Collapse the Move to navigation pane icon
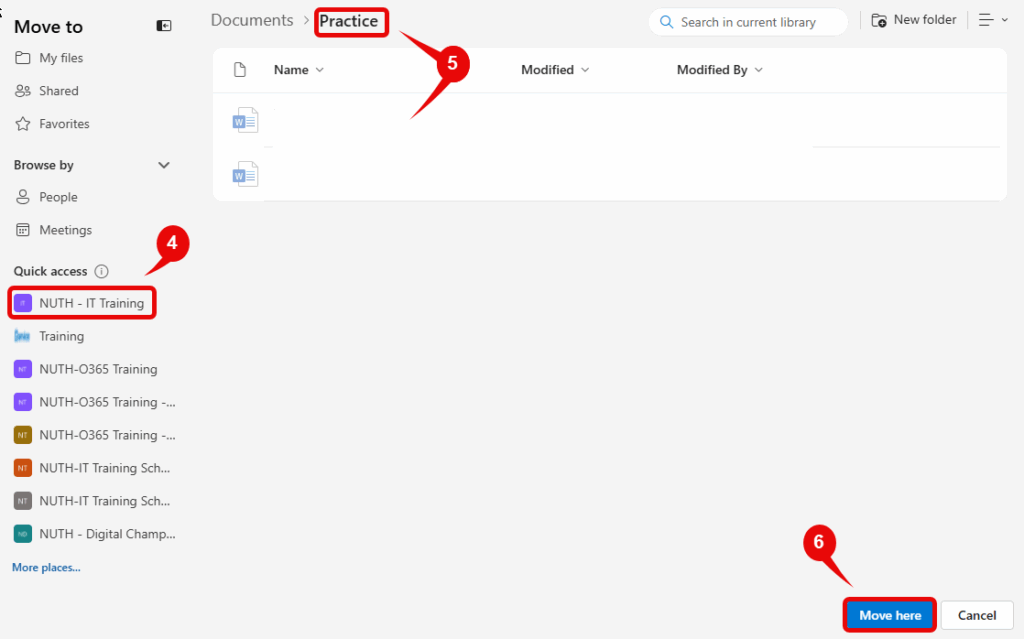The height and width of the screenshot is (639, 1024). [164, 26]
